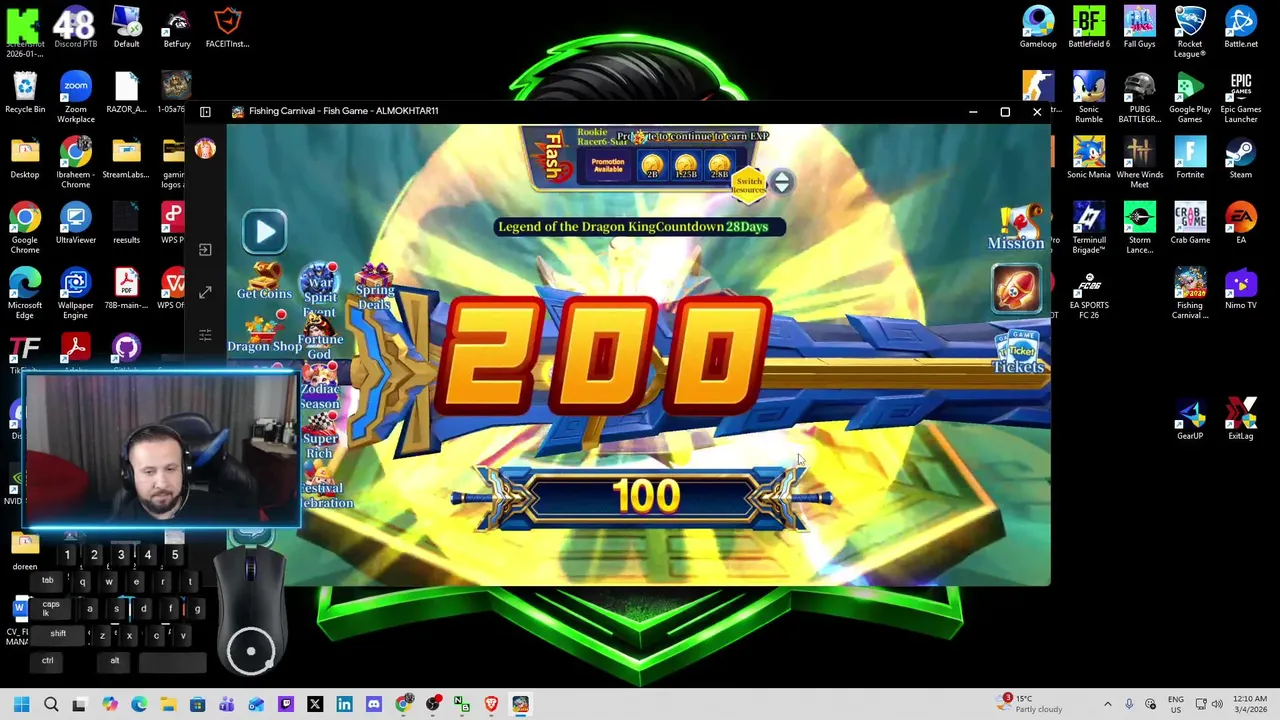
Task: Open the EA app desktop shortcut
Action: pos(1241,223)
